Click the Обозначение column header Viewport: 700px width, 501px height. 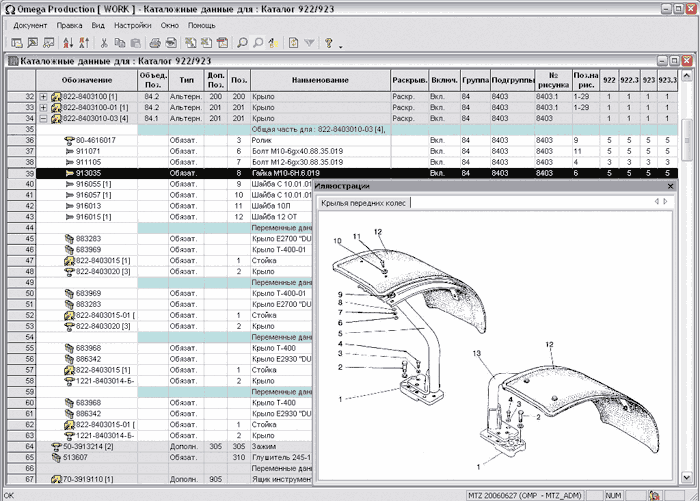point(87,80)
